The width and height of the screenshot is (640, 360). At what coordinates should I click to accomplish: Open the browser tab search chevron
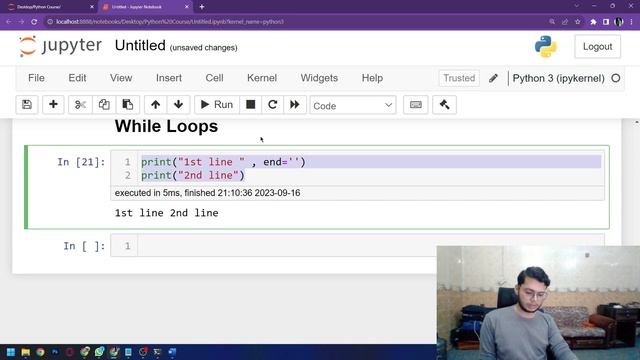point(576,6)
